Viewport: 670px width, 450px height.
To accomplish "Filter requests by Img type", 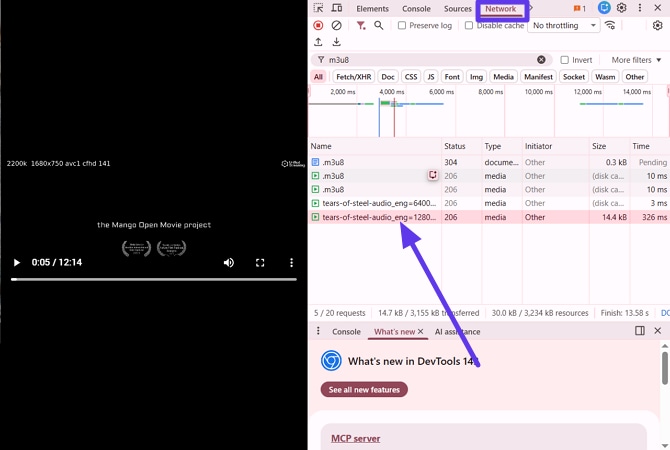I will (x=476, y=77).
